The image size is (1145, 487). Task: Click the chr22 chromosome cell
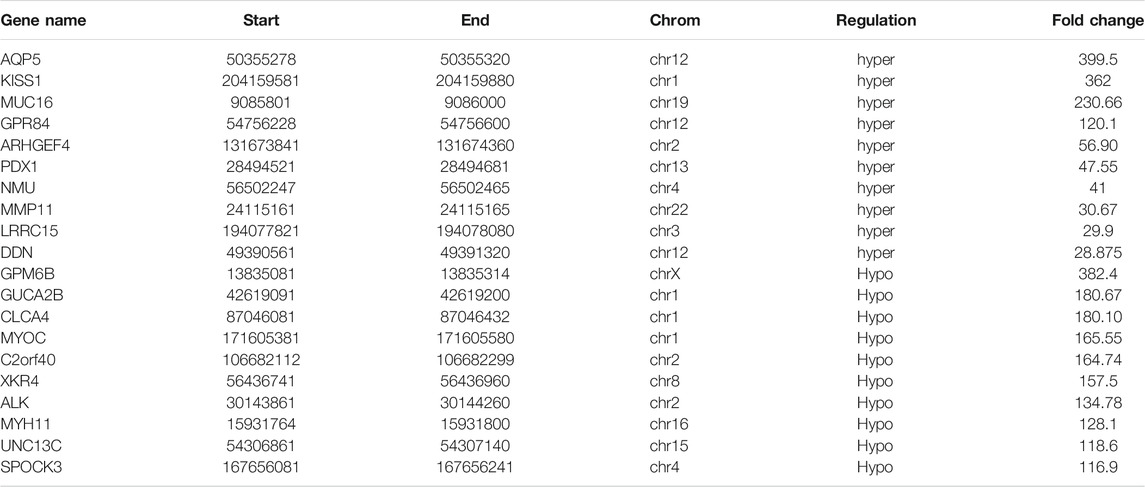[669, 198]
